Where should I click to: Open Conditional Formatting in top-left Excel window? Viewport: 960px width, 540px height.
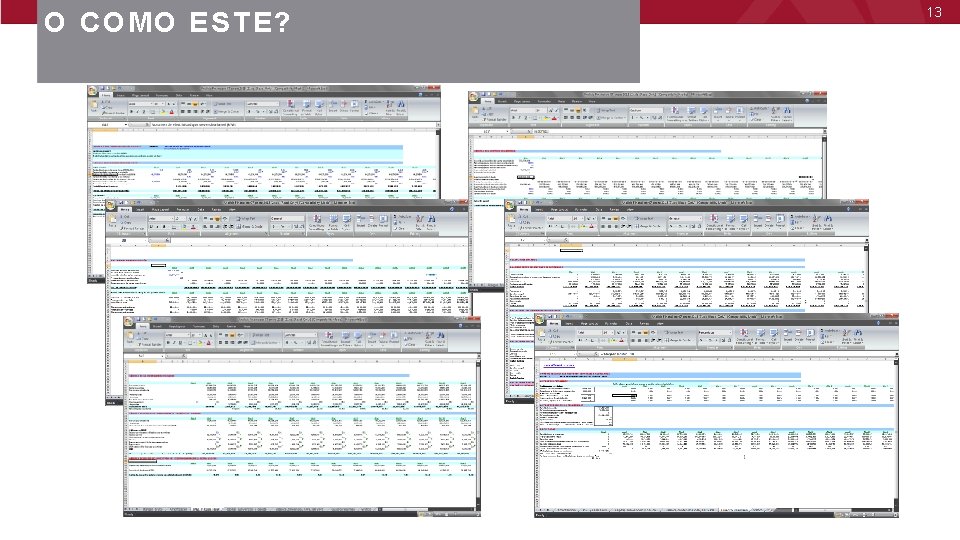tap(291, 107)
